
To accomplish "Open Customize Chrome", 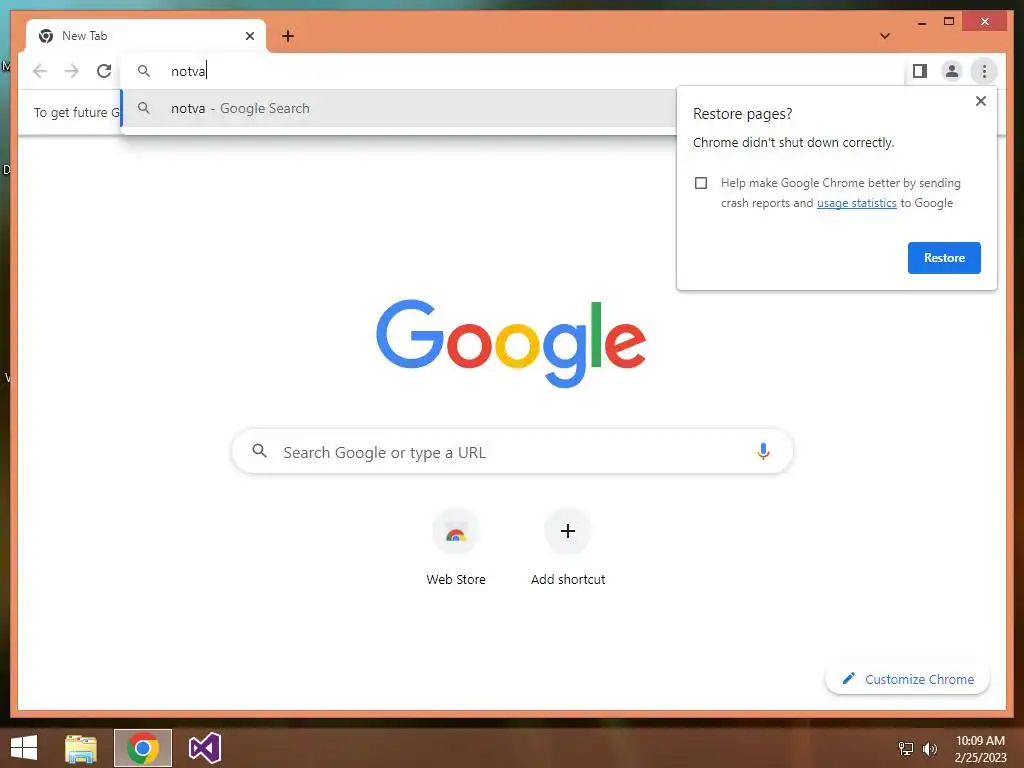I will [x=907, y=679].
